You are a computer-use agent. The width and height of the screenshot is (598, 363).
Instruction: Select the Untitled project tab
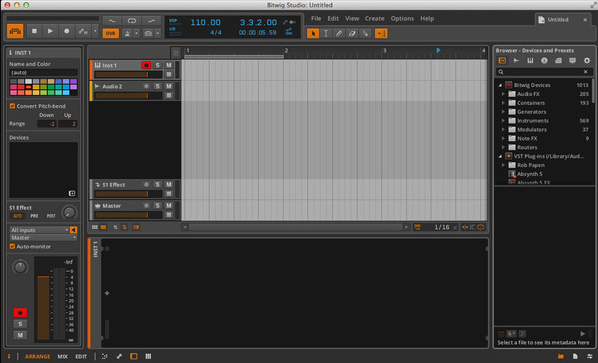tap(558, 19)
